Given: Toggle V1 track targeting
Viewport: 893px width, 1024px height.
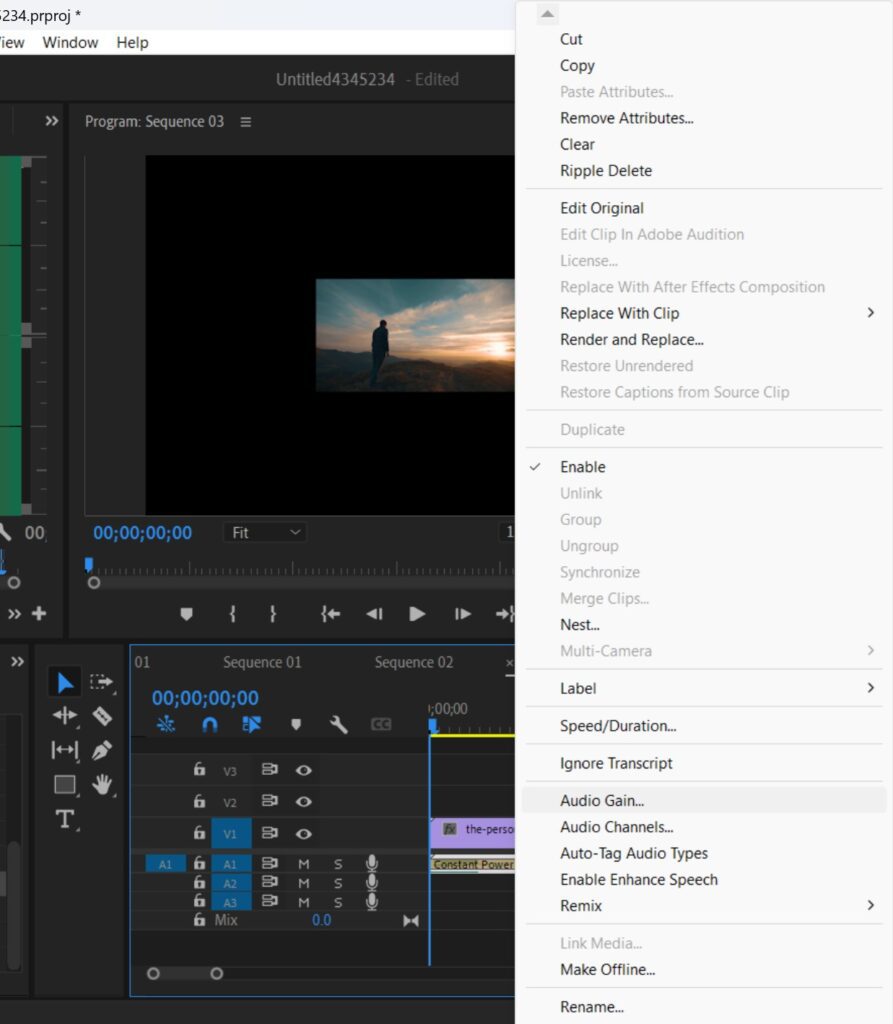Looking at the screenshot, I should (231, 833).
